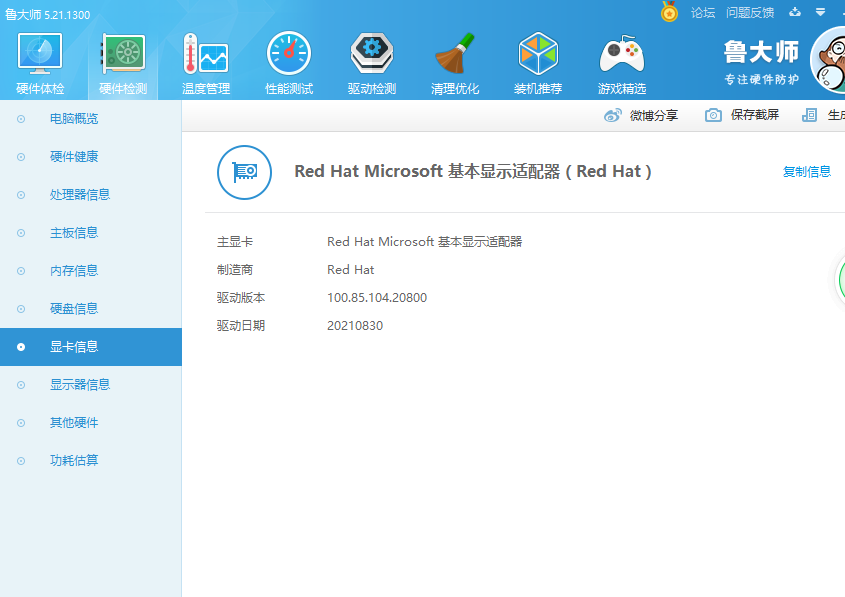Click the 驱动版本 label
The height and width of the screenshot is (597, 845).
240,297
